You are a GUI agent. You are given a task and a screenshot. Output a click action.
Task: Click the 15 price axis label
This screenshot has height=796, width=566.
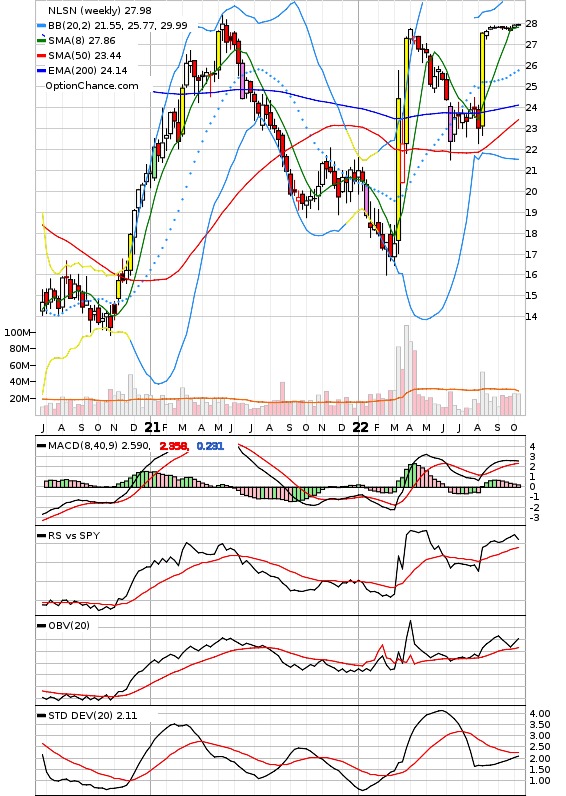[531, 295]
